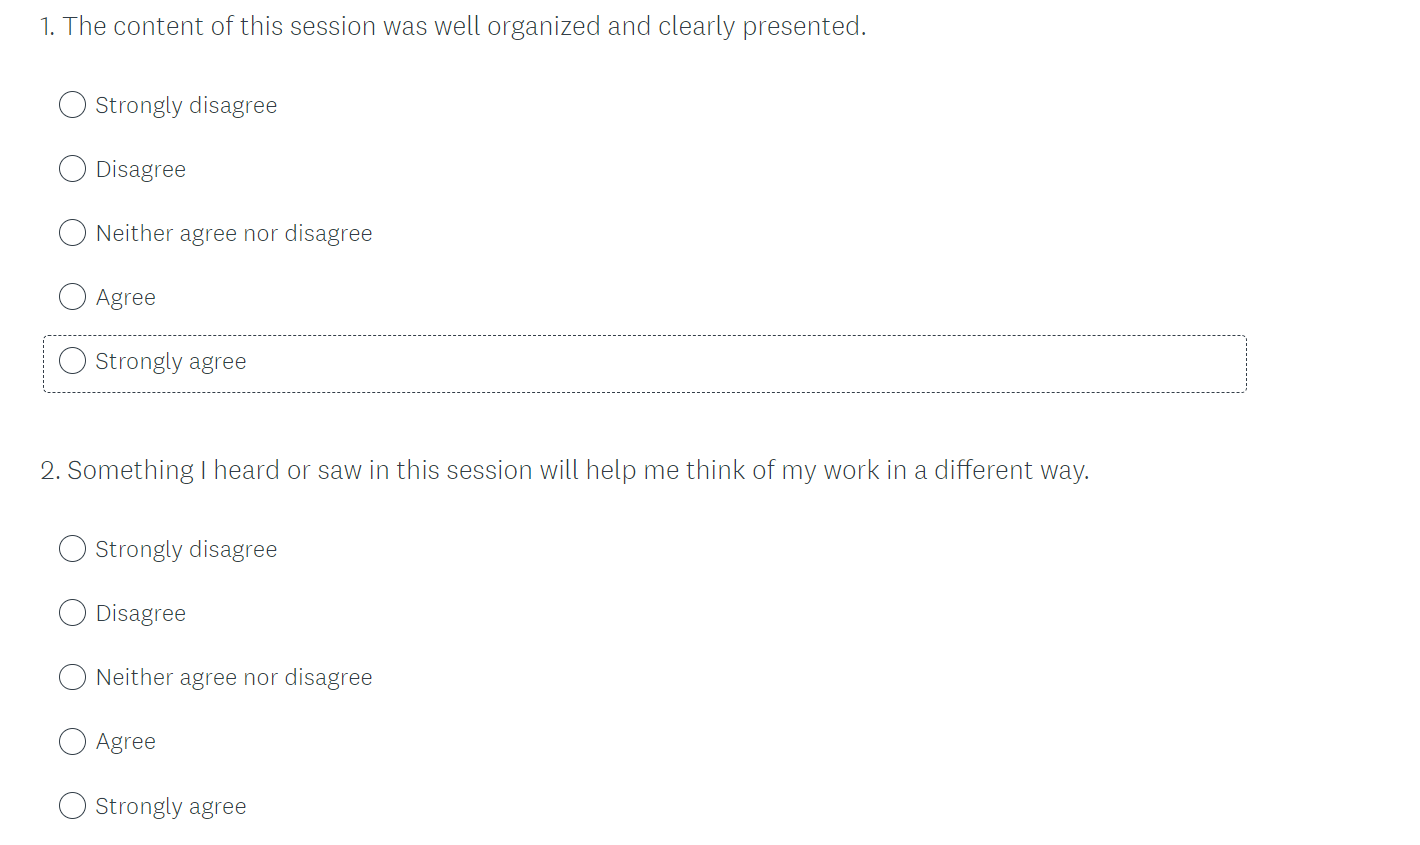The image size is (1420, 845).
Task: Select 'Agree' radio button for question 1
Action: point(72,297)
